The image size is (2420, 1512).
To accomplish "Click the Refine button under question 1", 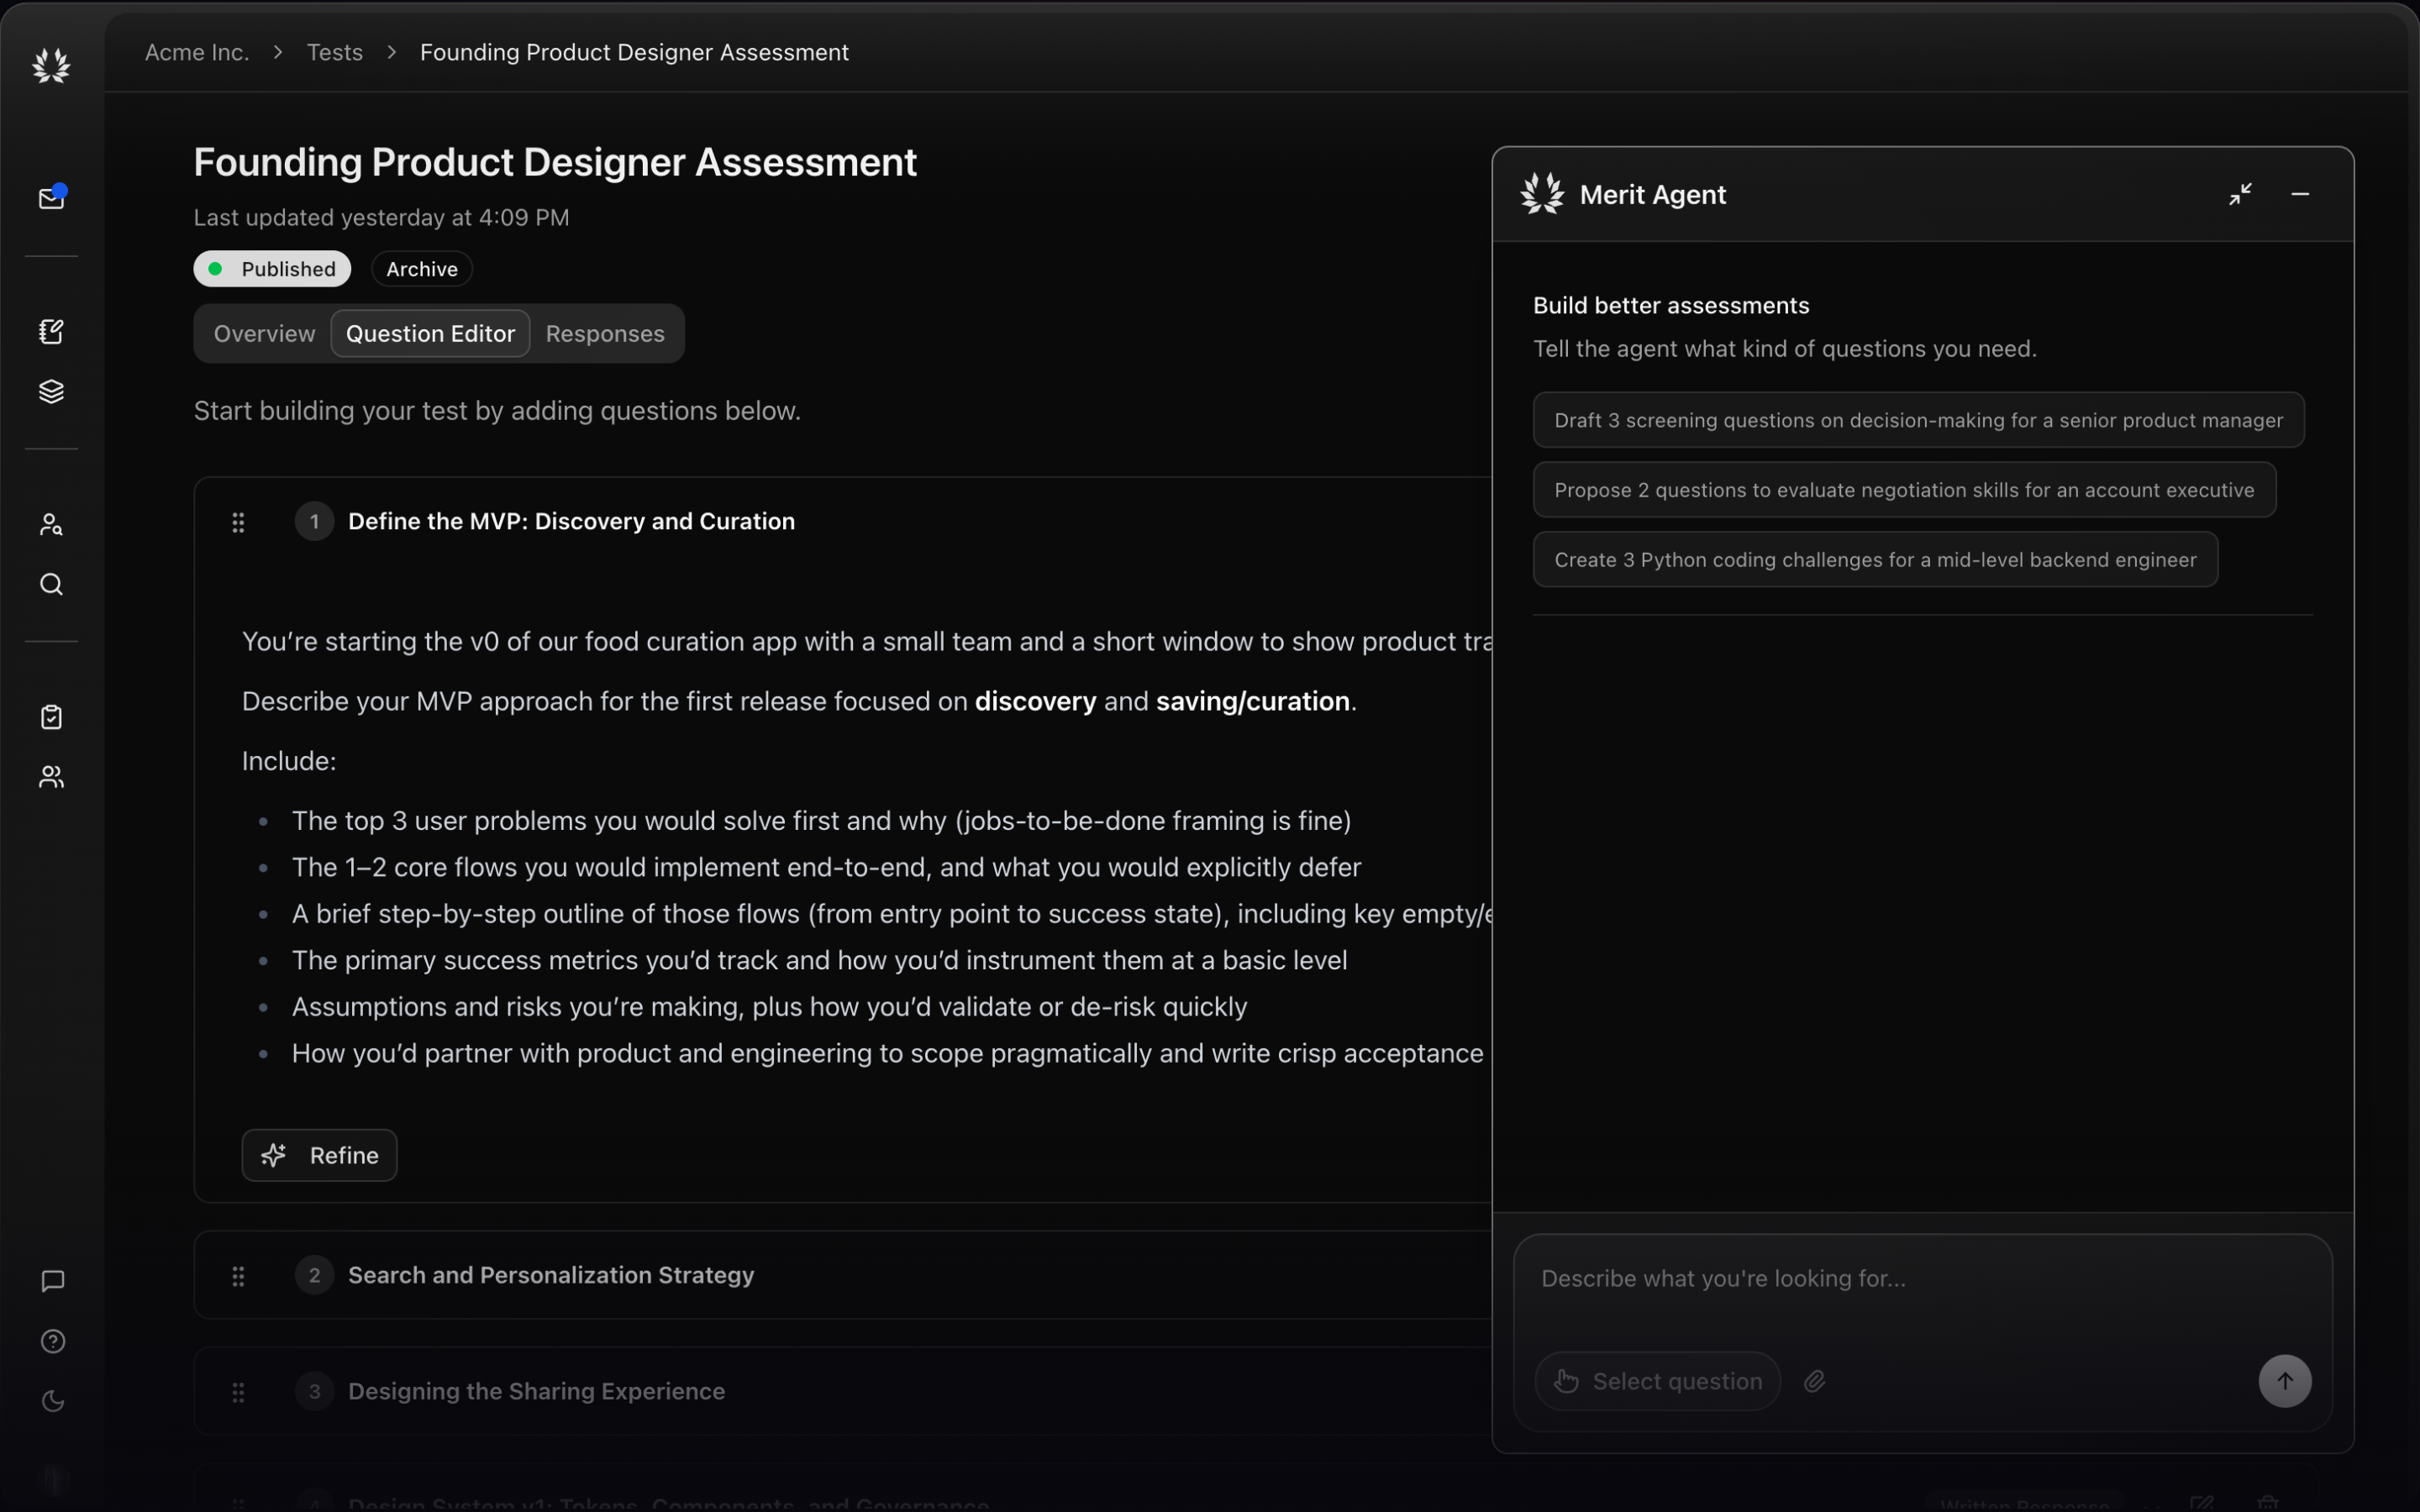I will (319, 1155).
